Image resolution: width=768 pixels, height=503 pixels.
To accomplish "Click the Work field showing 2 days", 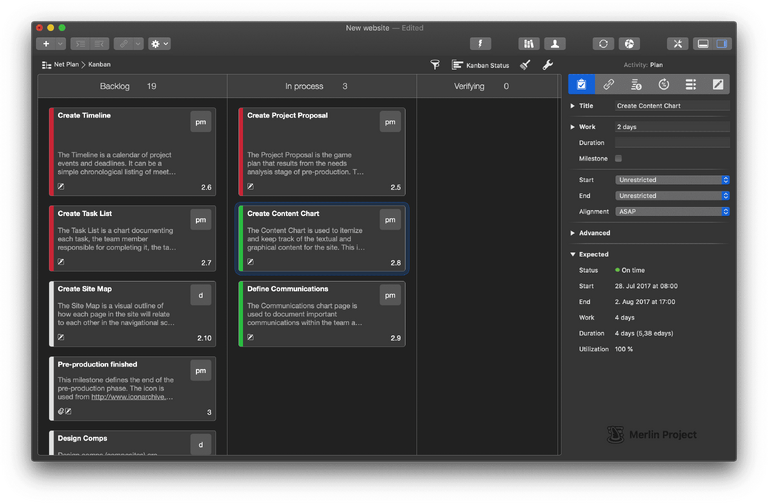I will (x=672, y=127).
